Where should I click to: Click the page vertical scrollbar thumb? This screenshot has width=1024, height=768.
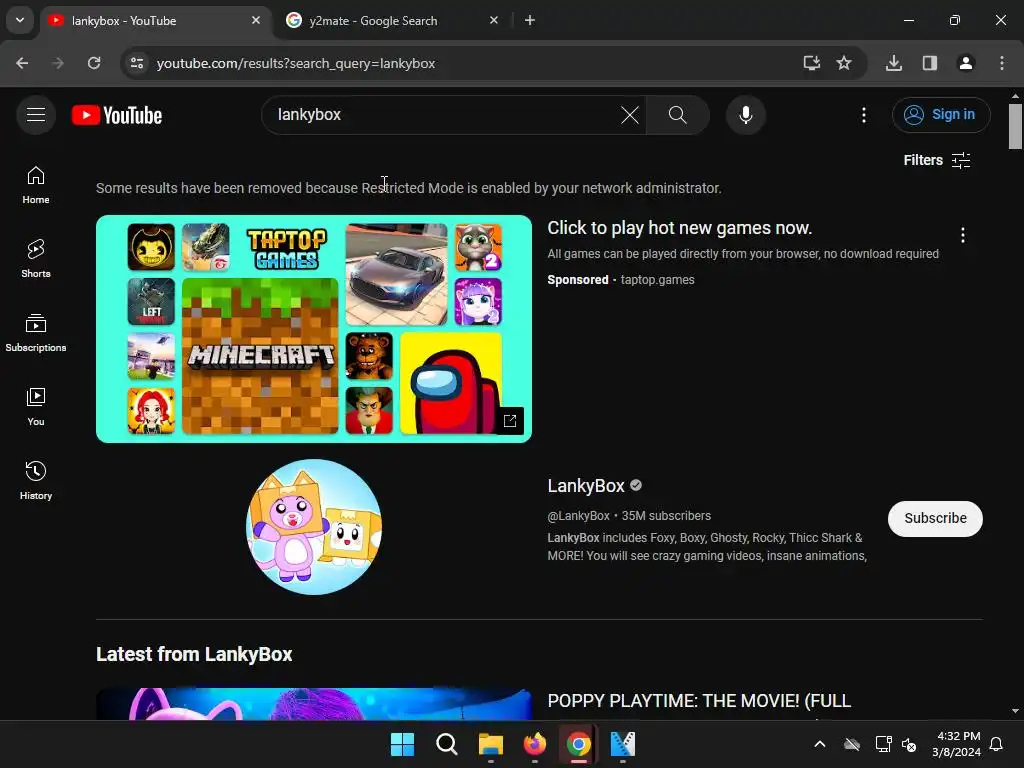click(1015, 126)
